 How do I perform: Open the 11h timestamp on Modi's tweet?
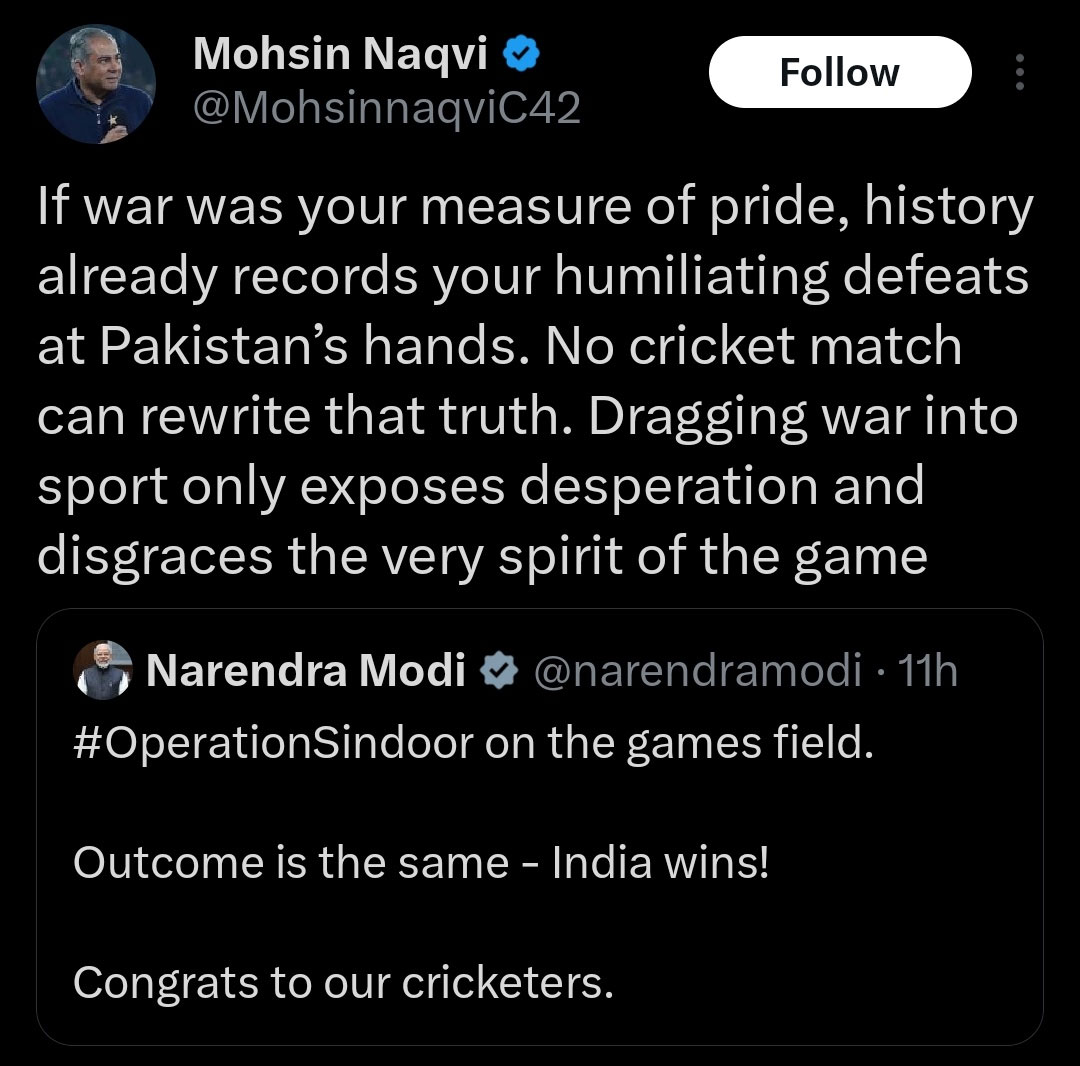coord(930,671)
